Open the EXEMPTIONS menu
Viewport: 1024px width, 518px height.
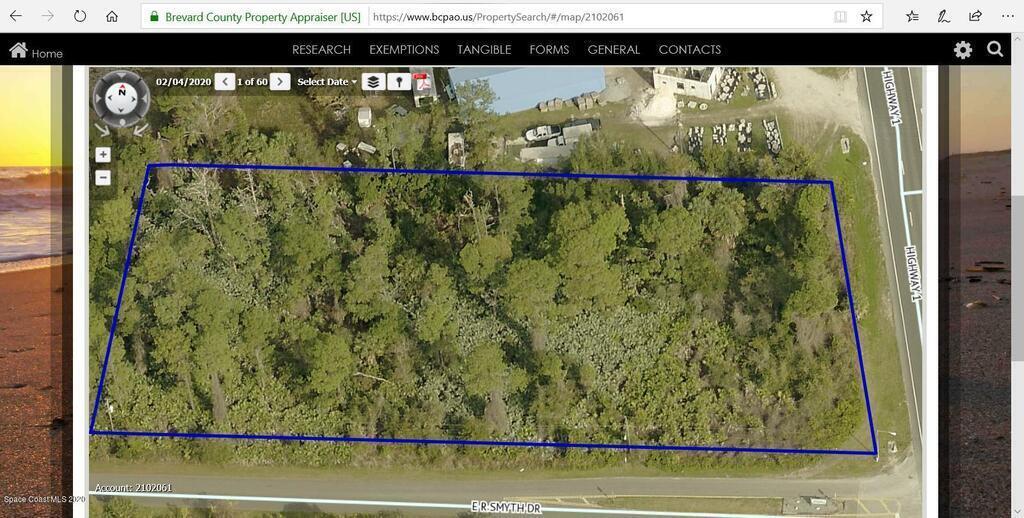pyautogui.click(x=404, y=50)
